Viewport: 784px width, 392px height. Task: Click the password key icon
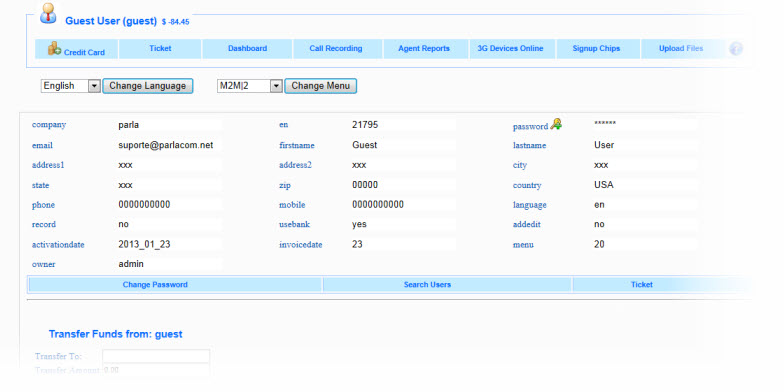click(x=556, y=124)
